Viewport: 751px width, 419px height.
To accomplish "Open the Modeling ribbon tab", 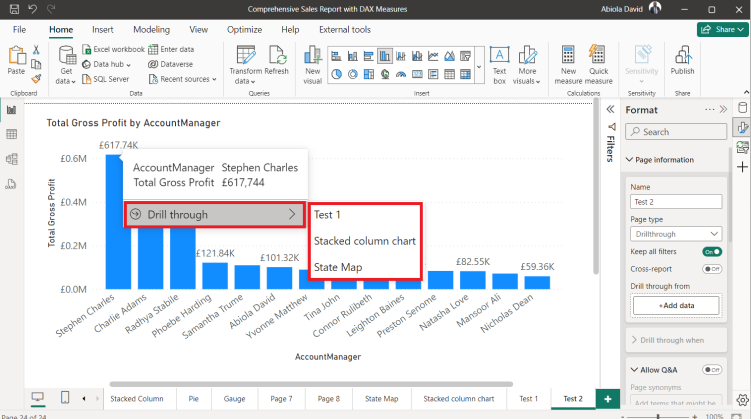I will (151, 30).
